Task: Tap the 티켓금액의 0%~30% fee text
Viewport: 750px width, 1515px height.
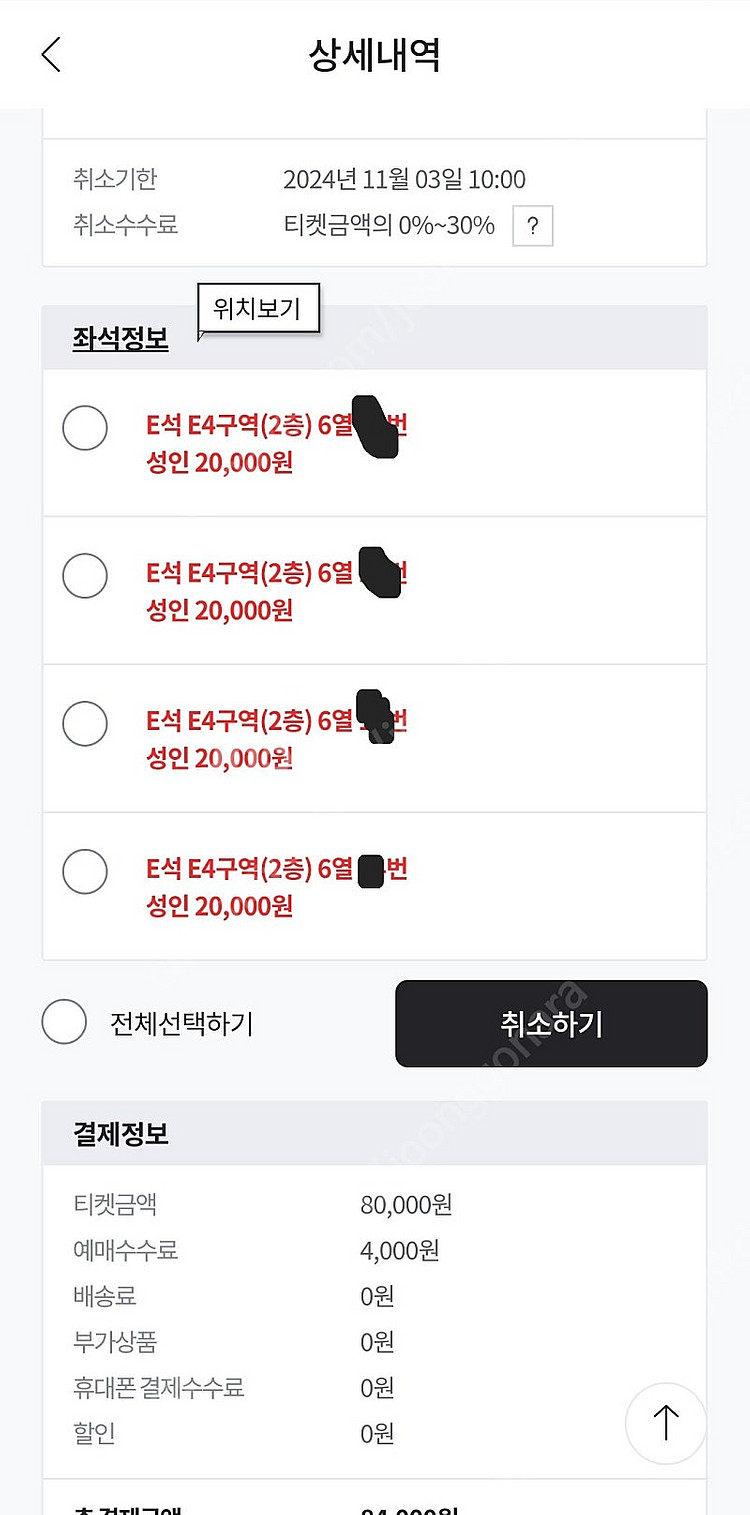Action: (x=389, y=226)
